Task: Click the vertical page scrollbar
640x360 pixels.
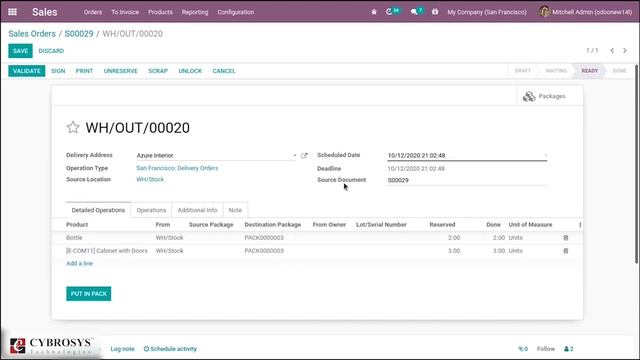Action: point(637,163)
